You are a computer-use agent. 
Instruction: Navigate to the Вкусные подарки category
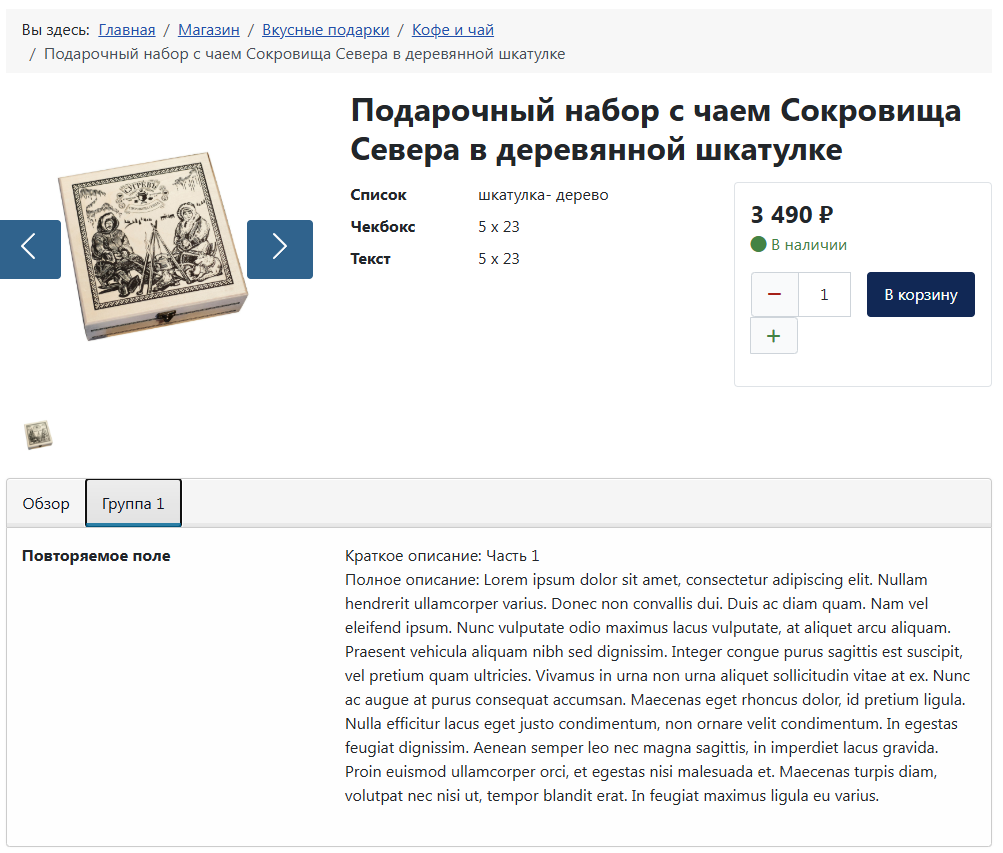[x=326, y=30]
